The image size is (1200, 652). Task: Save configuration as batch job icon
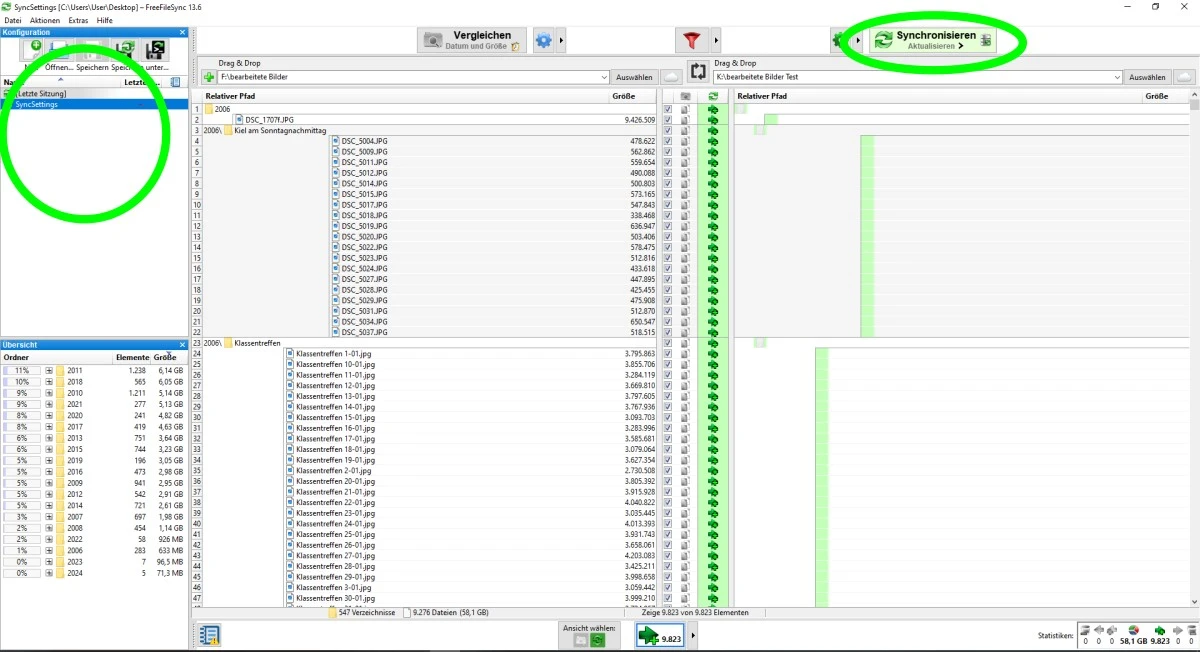[155, 50]
